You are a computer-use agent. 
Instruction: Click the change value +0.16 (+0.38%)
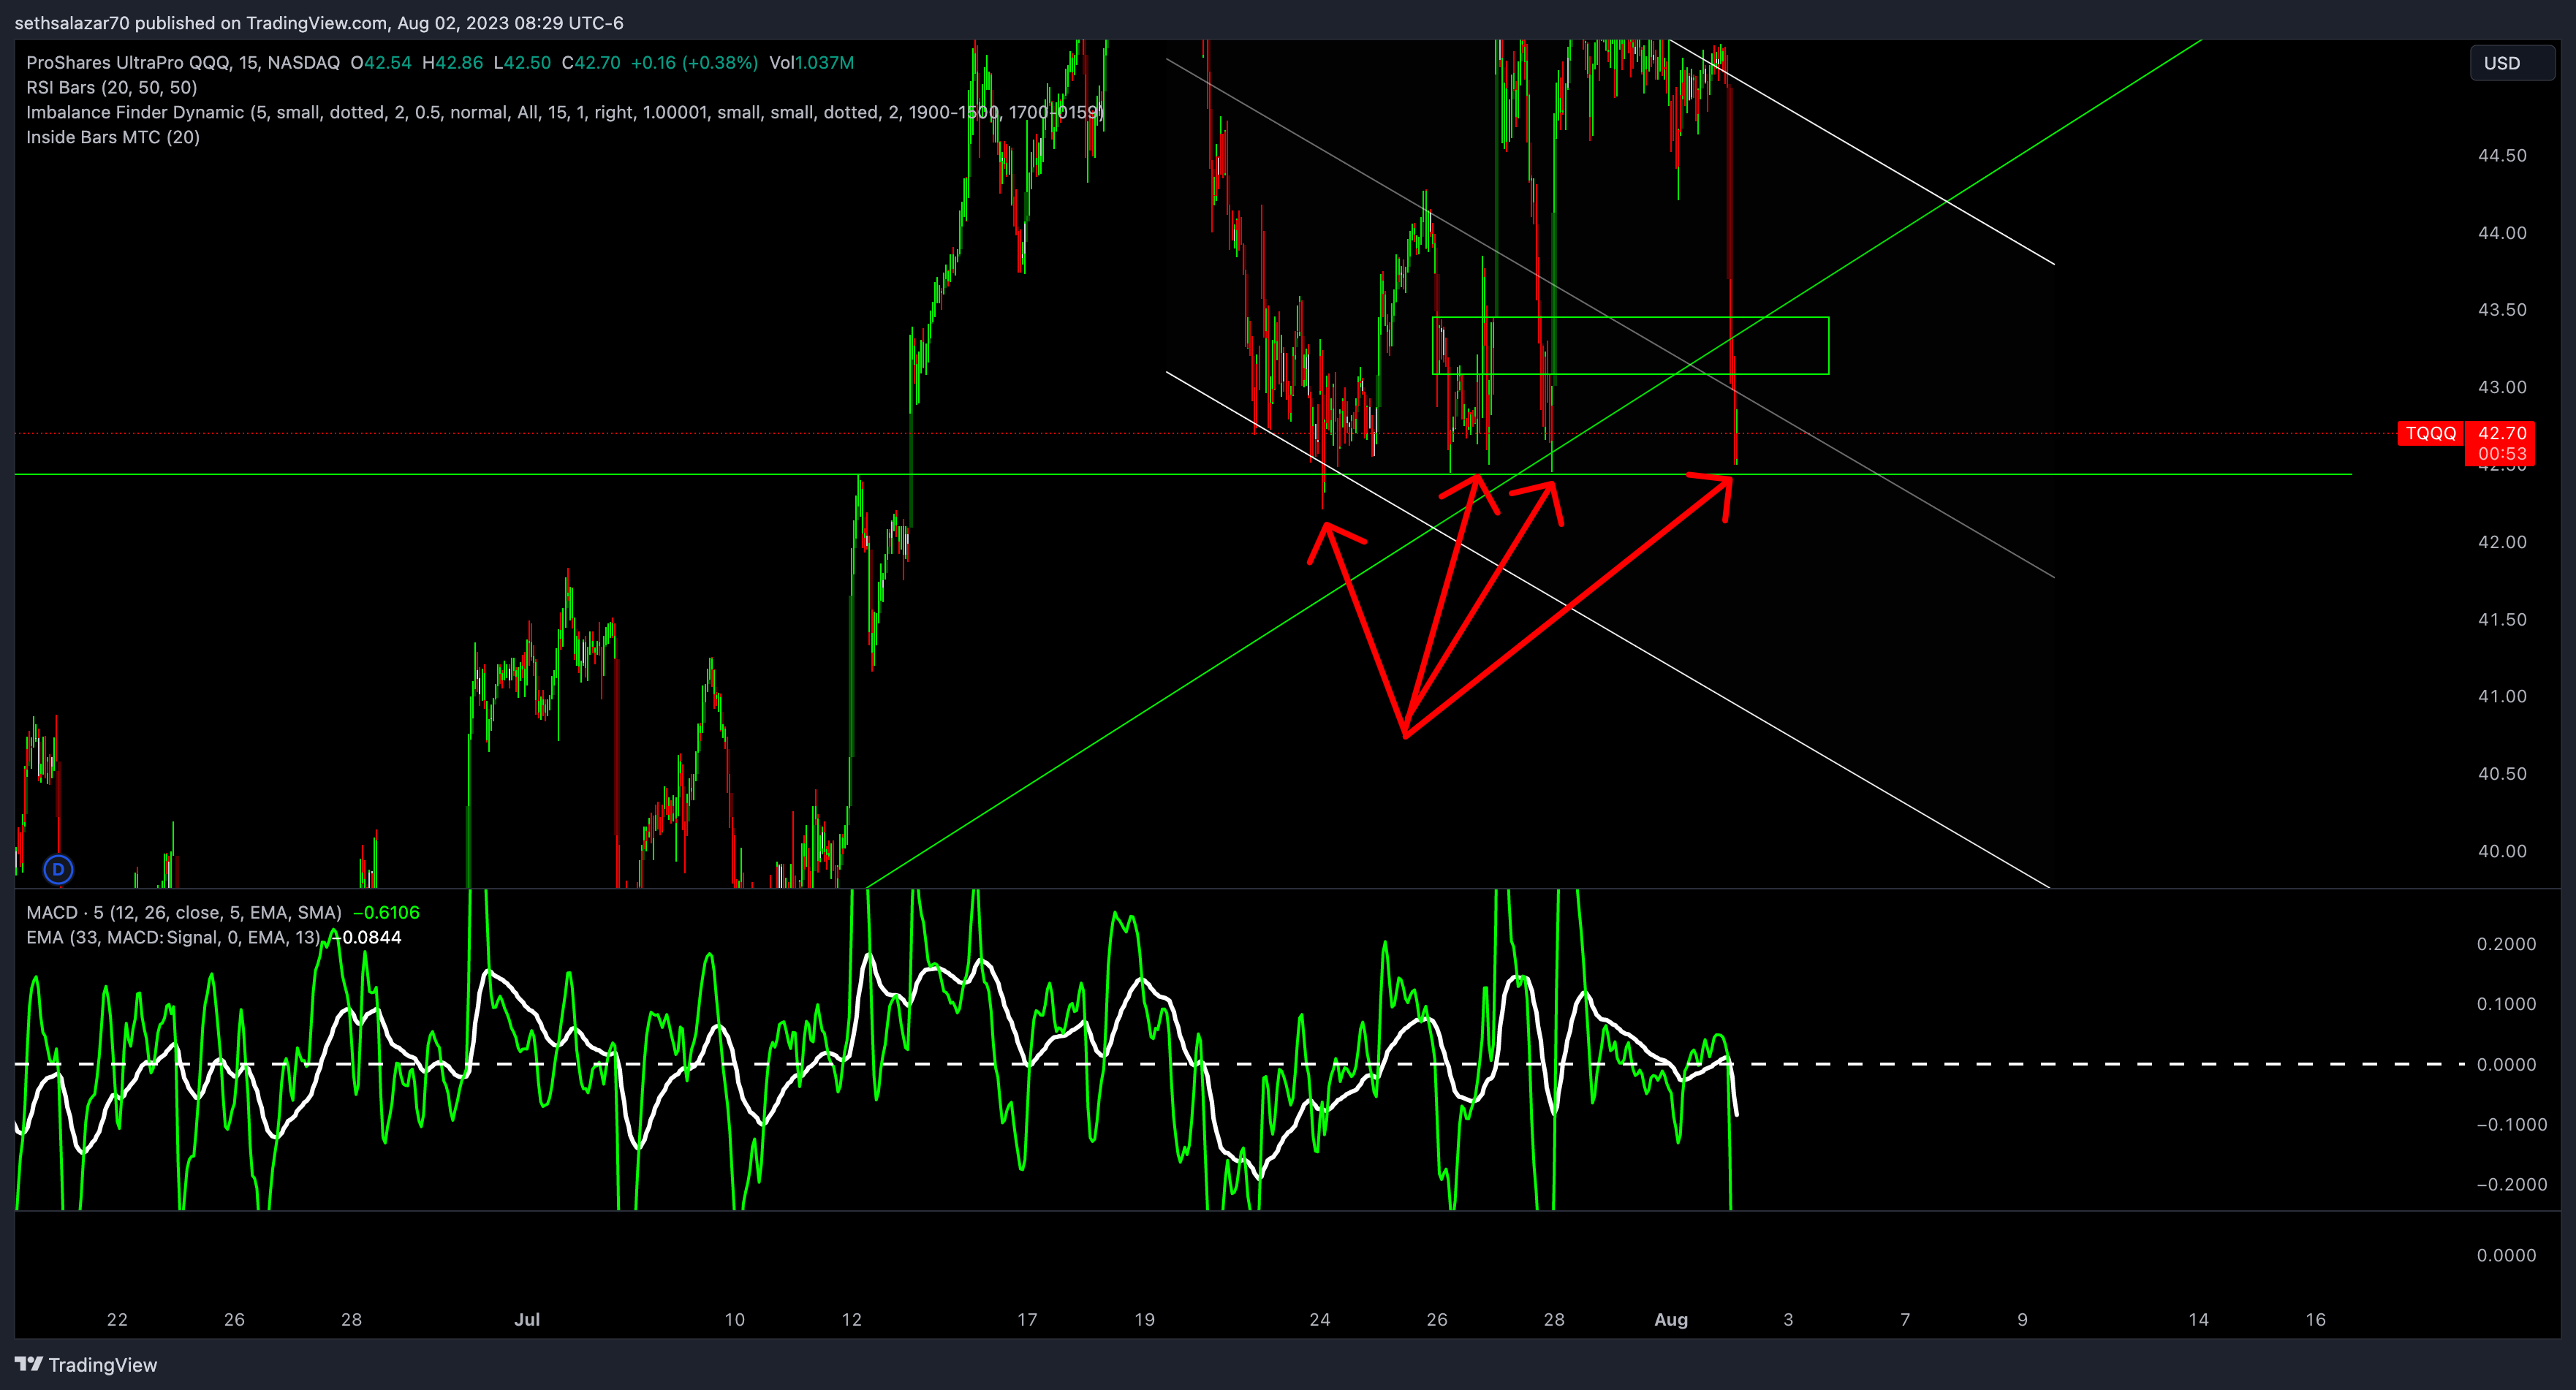tap(694, 62)
